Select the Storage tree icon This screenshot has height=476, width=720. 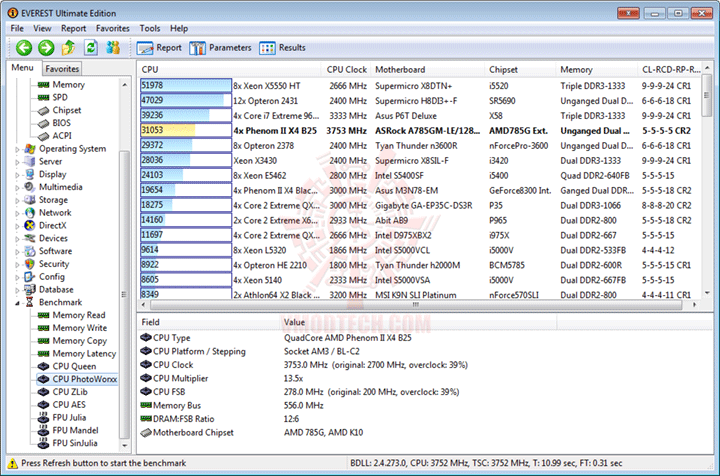click(x=30, y=200)
